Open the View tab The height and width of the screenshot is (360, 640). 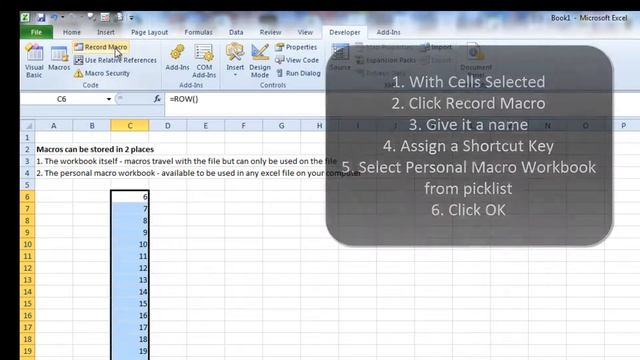point(305,32)
